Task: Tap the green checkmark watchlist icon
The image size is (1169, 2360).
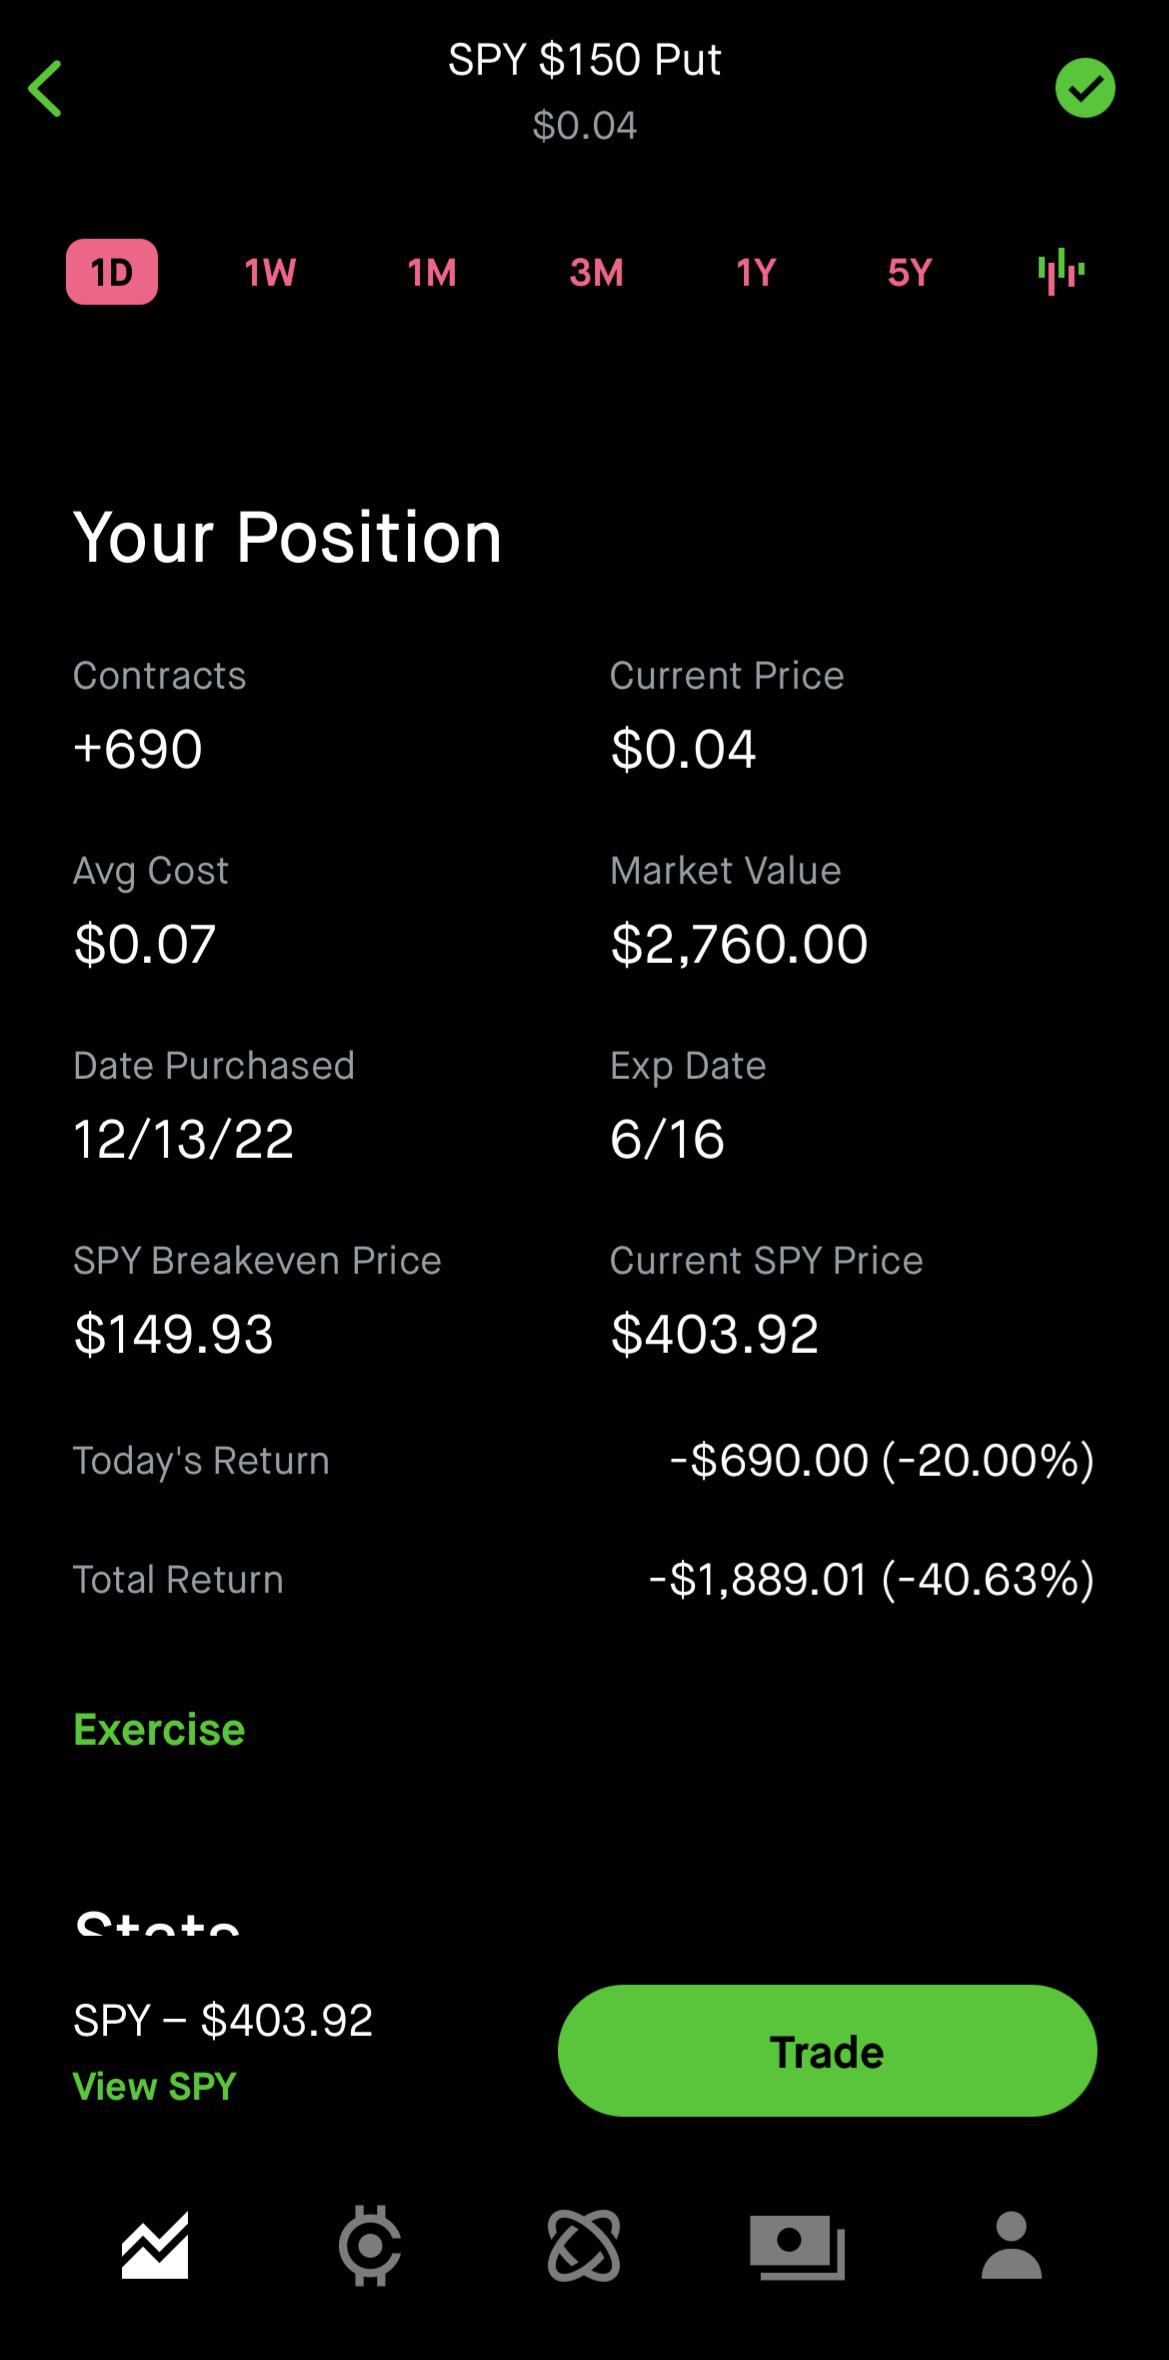Action: [x=1085, y=88]
